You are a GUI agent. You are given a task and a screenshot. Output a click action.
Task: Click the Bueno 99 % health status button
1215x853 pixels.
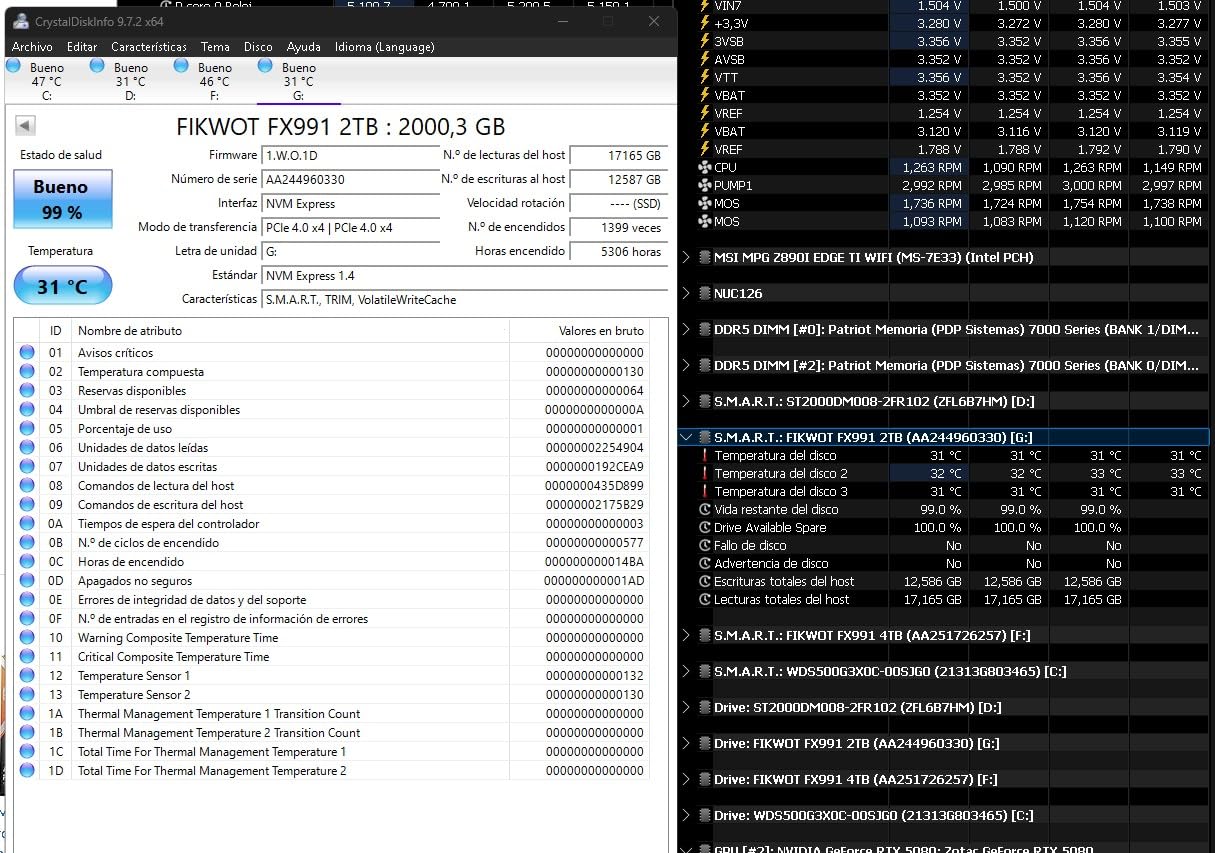click(62, 198)
